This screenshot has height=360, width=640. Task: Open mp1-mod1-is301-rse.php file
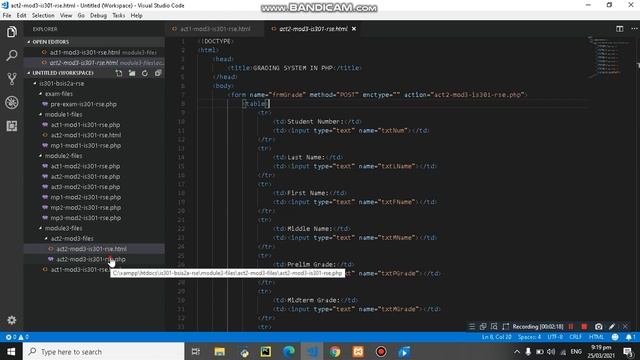point(86,145)
